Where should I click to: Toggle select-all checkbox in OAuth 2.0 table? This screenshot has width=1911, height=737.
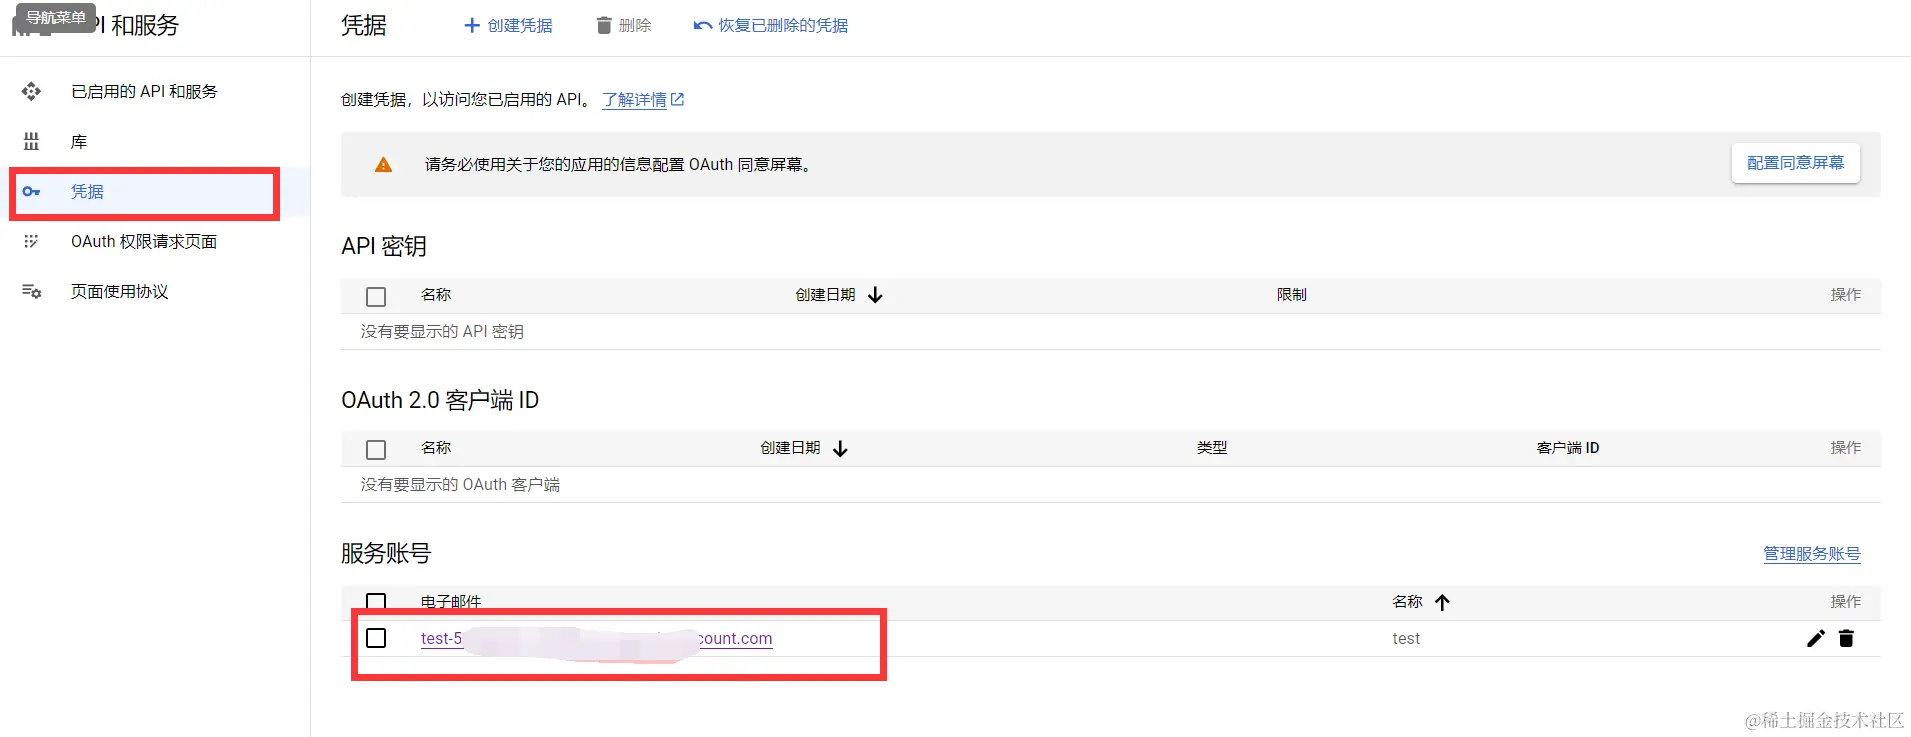tap(376, 449)
